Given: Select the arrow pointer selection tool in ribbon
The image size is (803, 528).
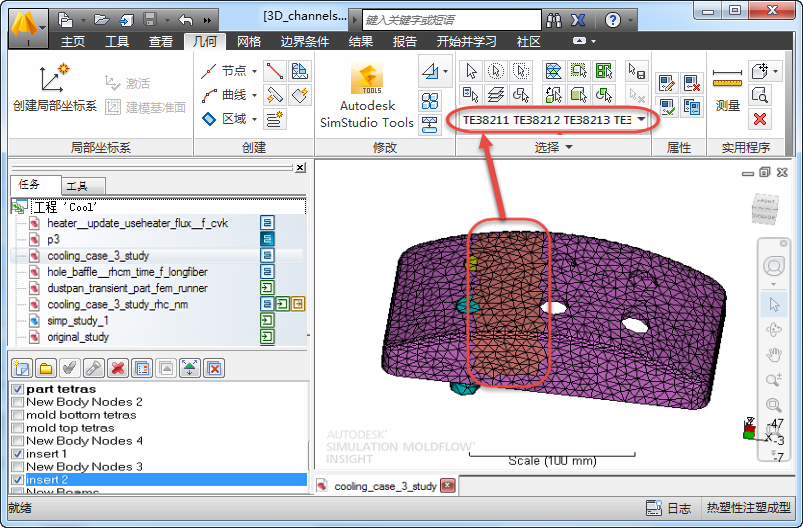Looking at the screenshot, I should tap(471, 71).
